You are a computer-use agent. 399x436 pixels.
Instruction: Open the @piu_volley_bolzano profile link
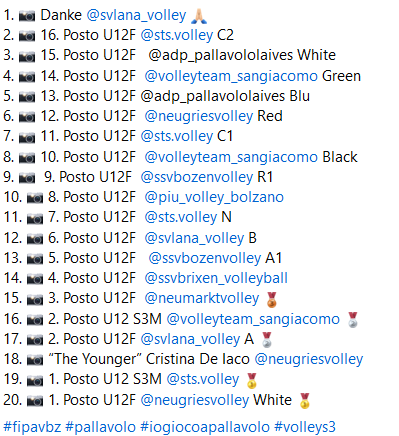tap(214, 197)
